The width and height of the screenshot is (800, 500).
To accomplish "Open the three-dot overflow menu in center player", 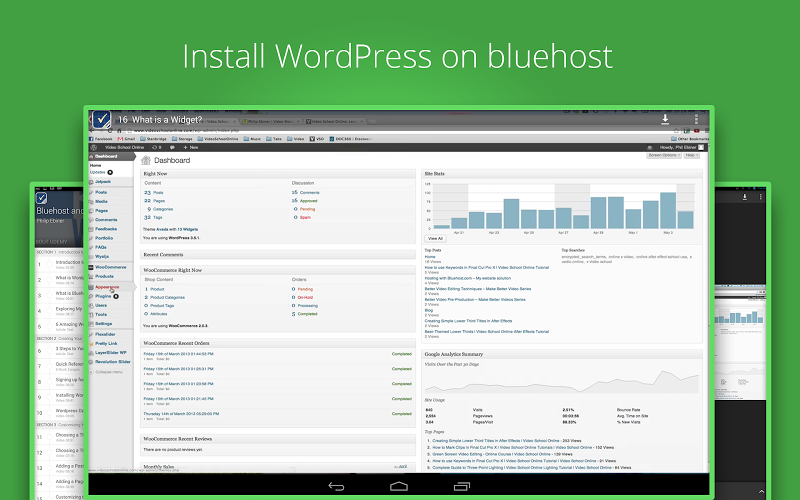I will click(696, 119).
